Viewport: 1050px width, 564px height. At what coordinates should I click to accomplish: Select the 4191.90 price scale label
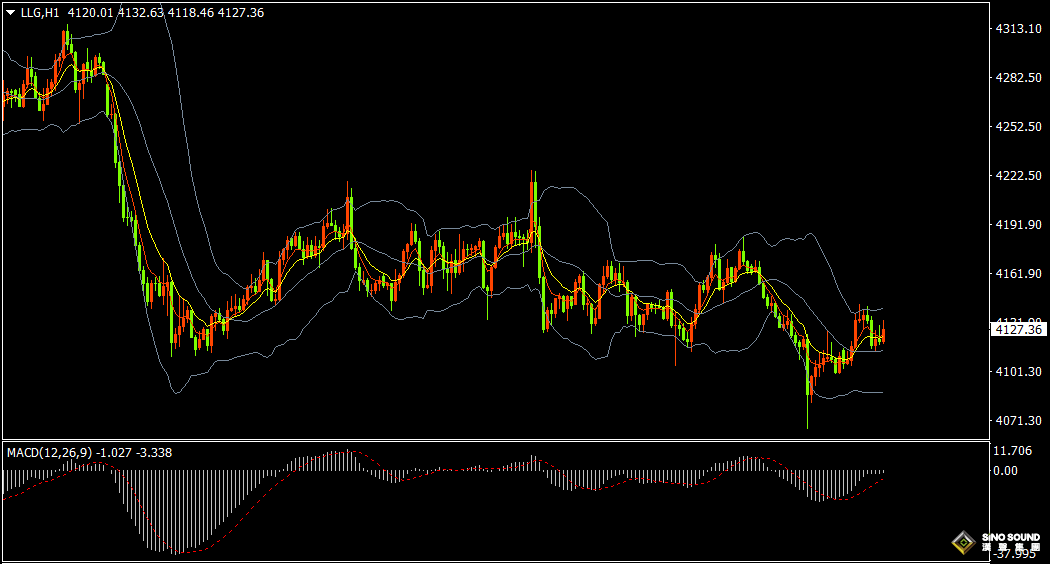point(1019,224)
